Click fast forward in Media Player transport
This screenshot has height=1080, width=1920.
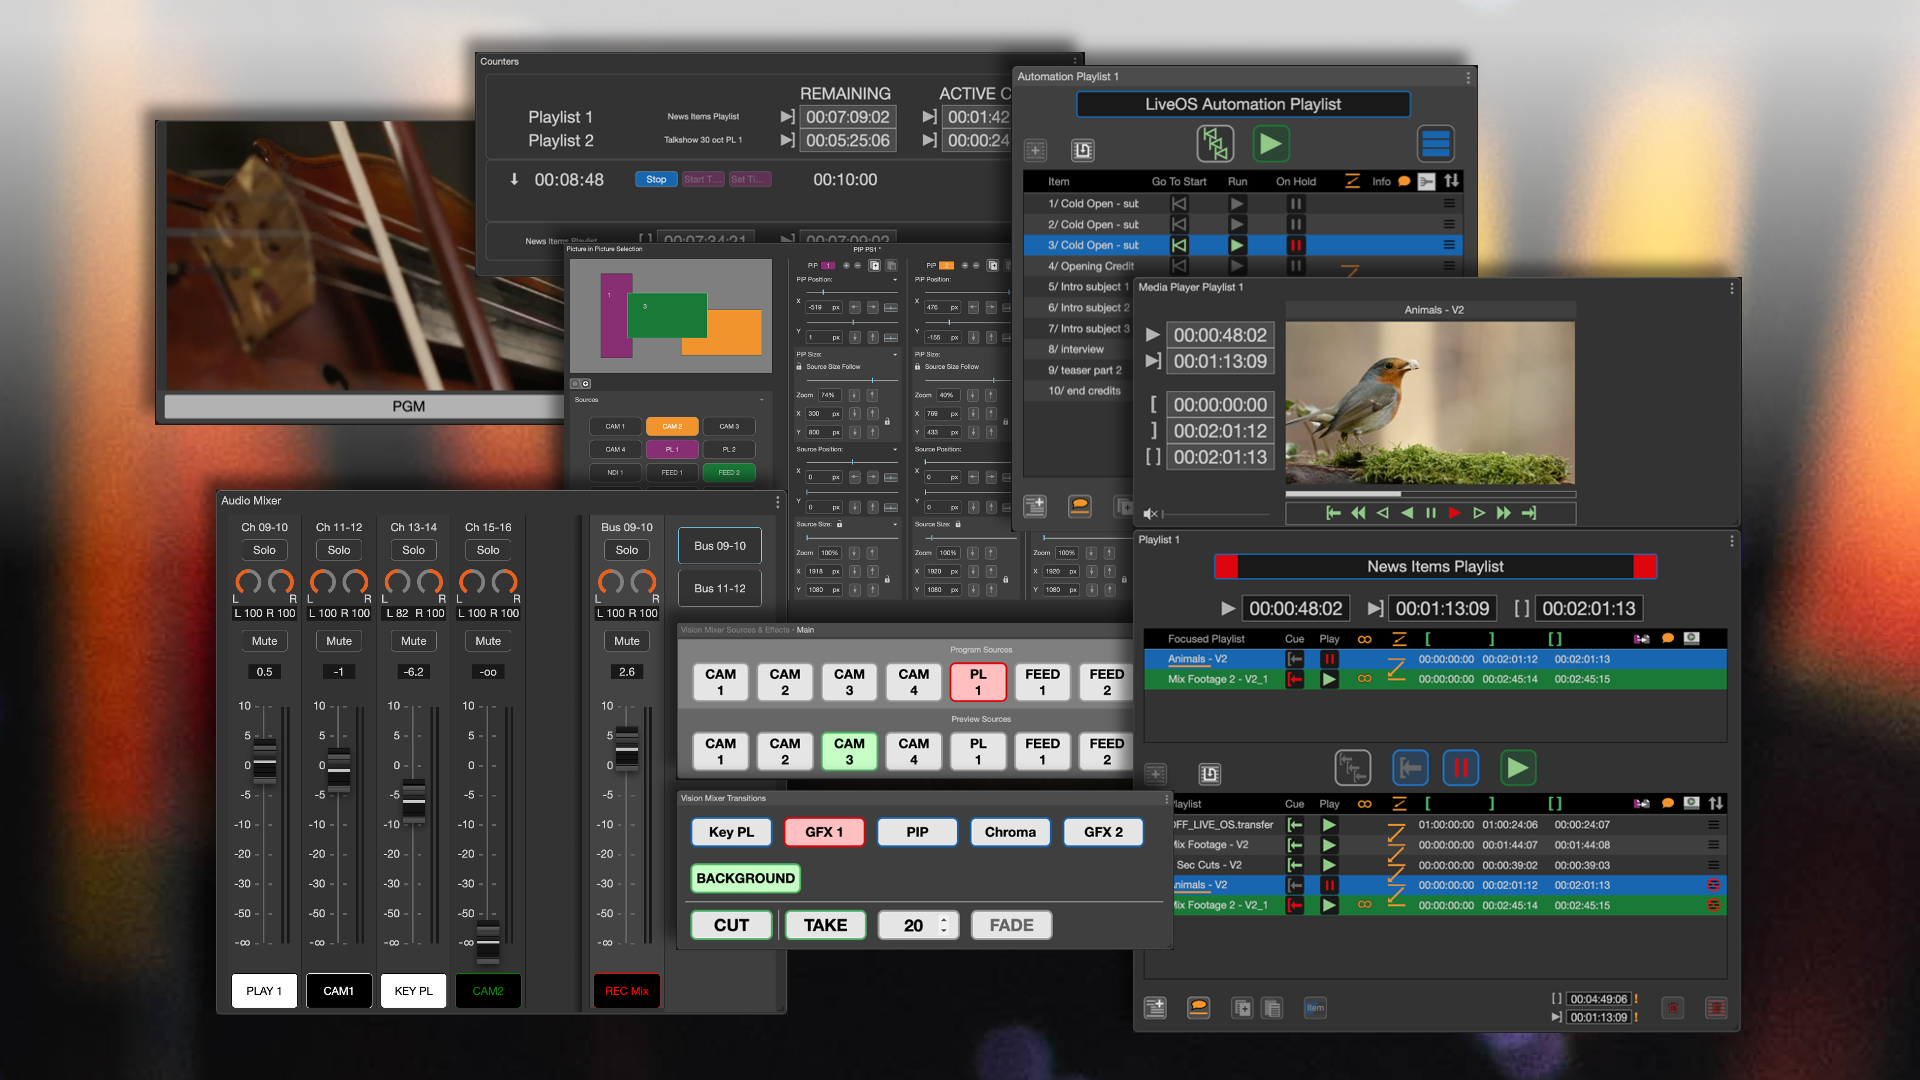coord(1504,513)
